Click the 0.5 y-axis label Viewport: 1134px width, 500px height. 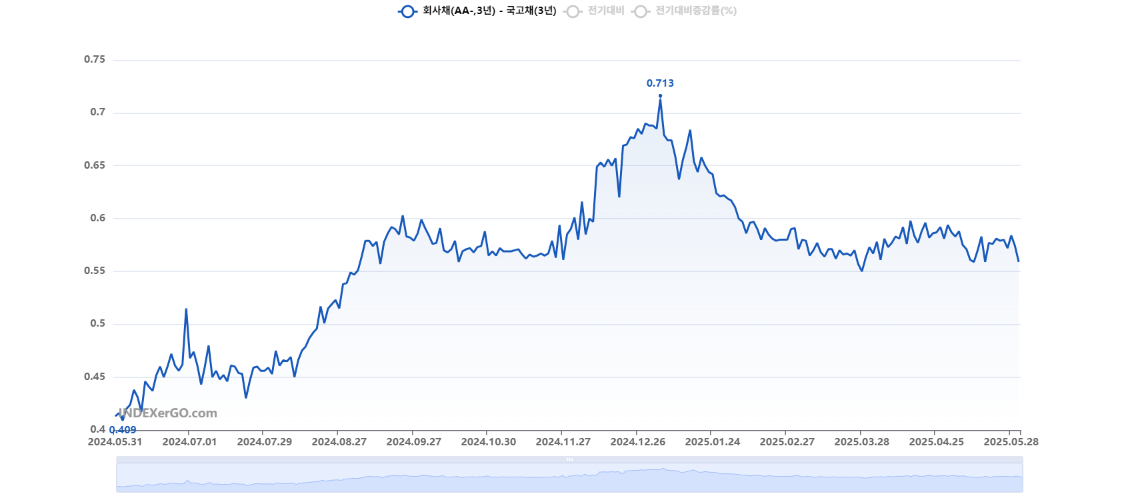[98, 324]
